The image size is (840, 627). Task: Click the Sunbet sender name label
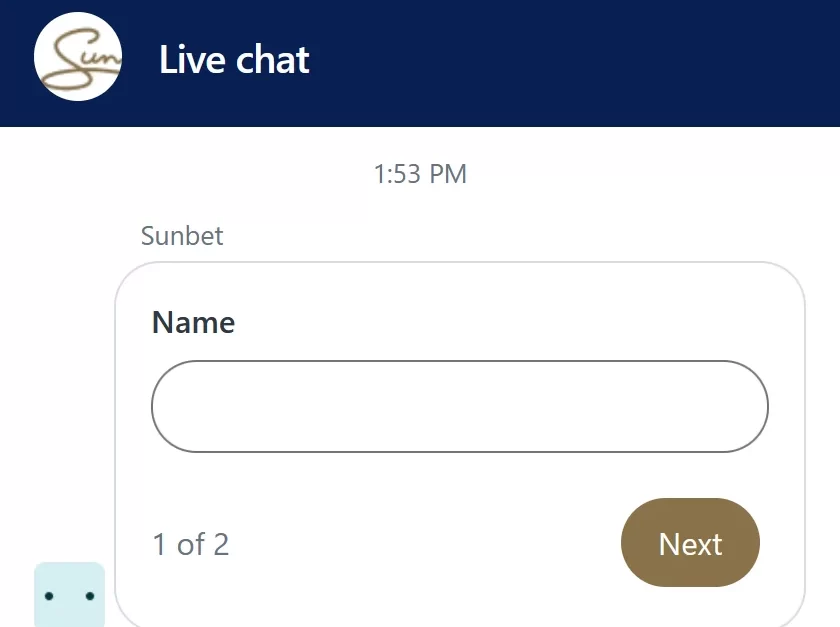coord(182,236)
